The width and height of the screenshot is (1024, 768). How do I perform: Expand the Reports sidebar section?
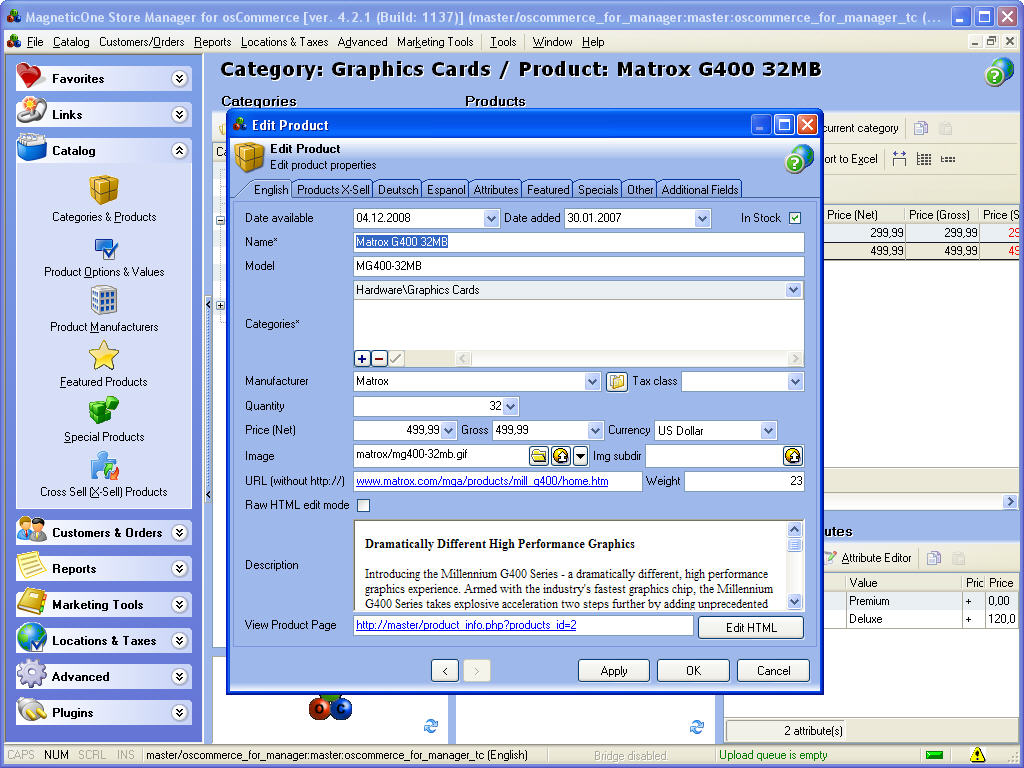click(x=180, y=569)
